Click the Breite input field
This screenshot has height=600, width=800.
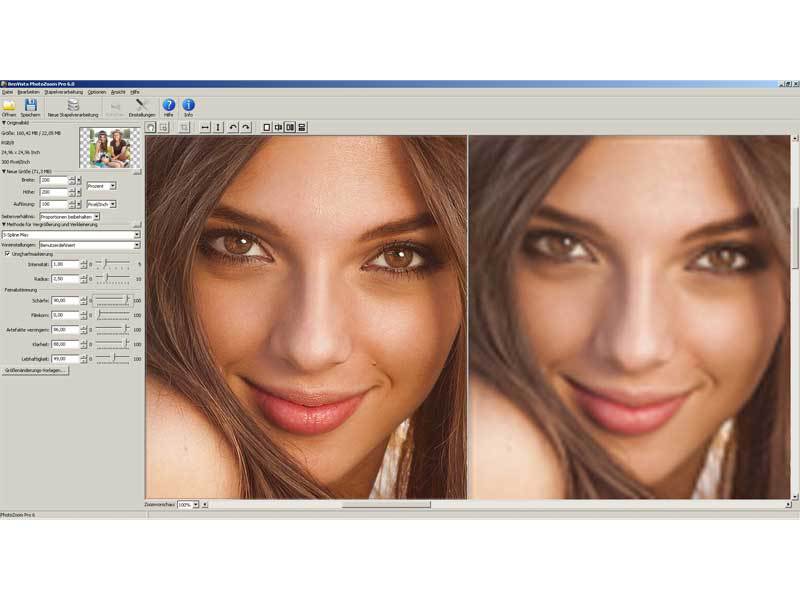tap(54, 180)
